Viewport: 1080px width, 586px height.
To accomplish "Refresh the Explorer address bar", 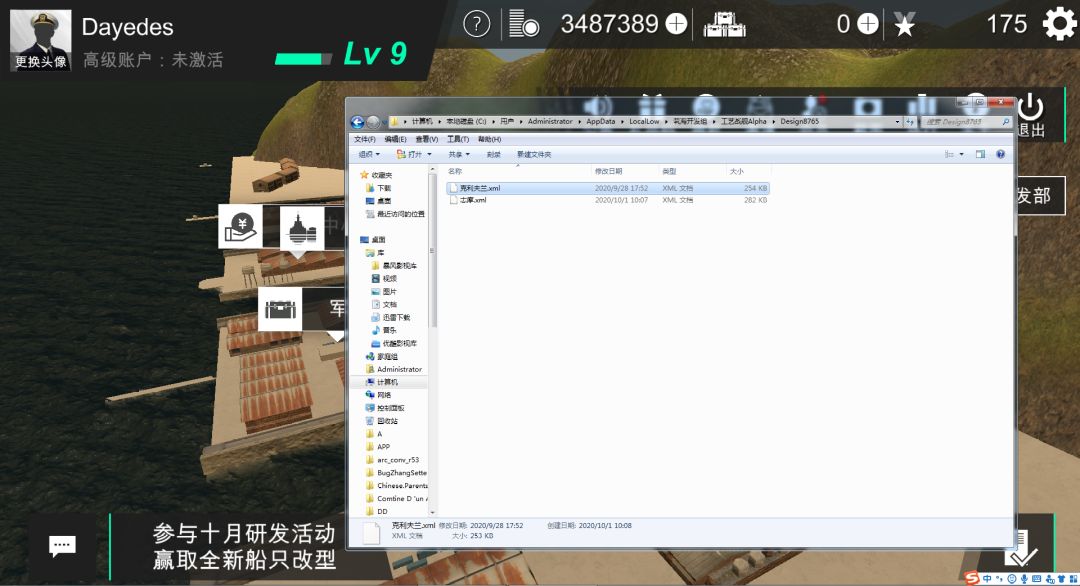I will [910, 122].
